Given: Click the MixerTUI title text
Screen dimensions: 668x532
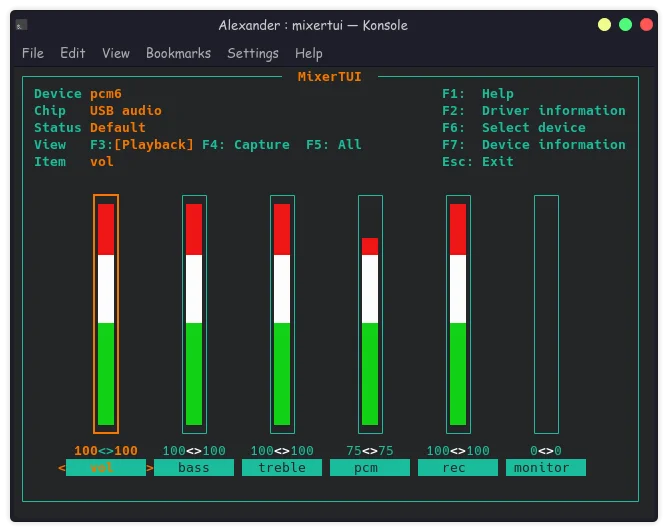Looking at the screenshot, I should (329, 77).
